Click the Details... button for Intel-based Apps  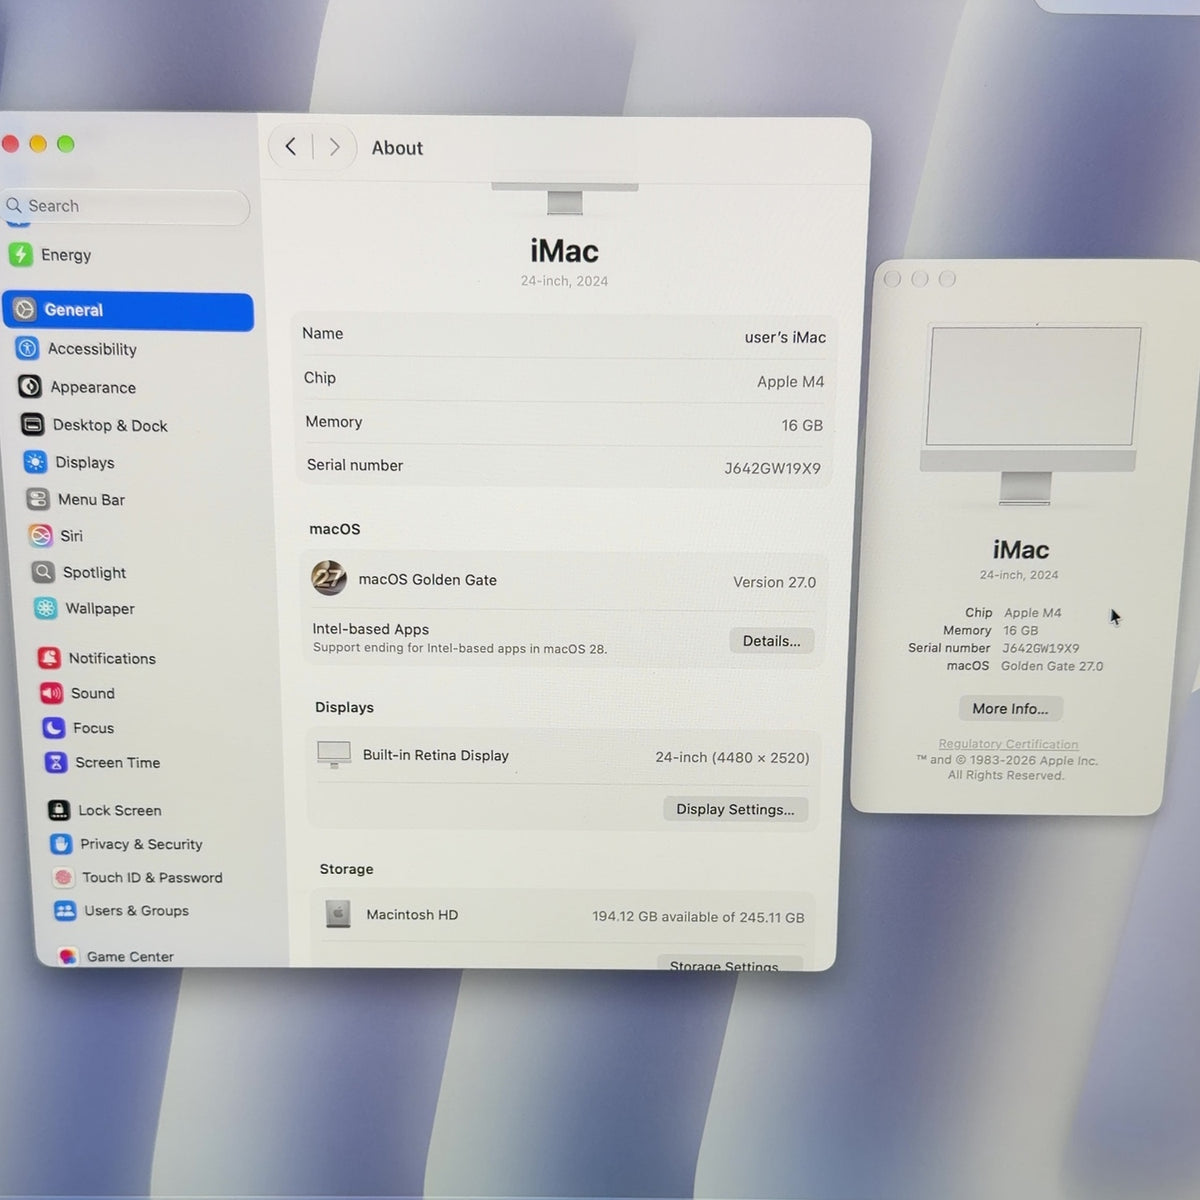click(771, 641)
